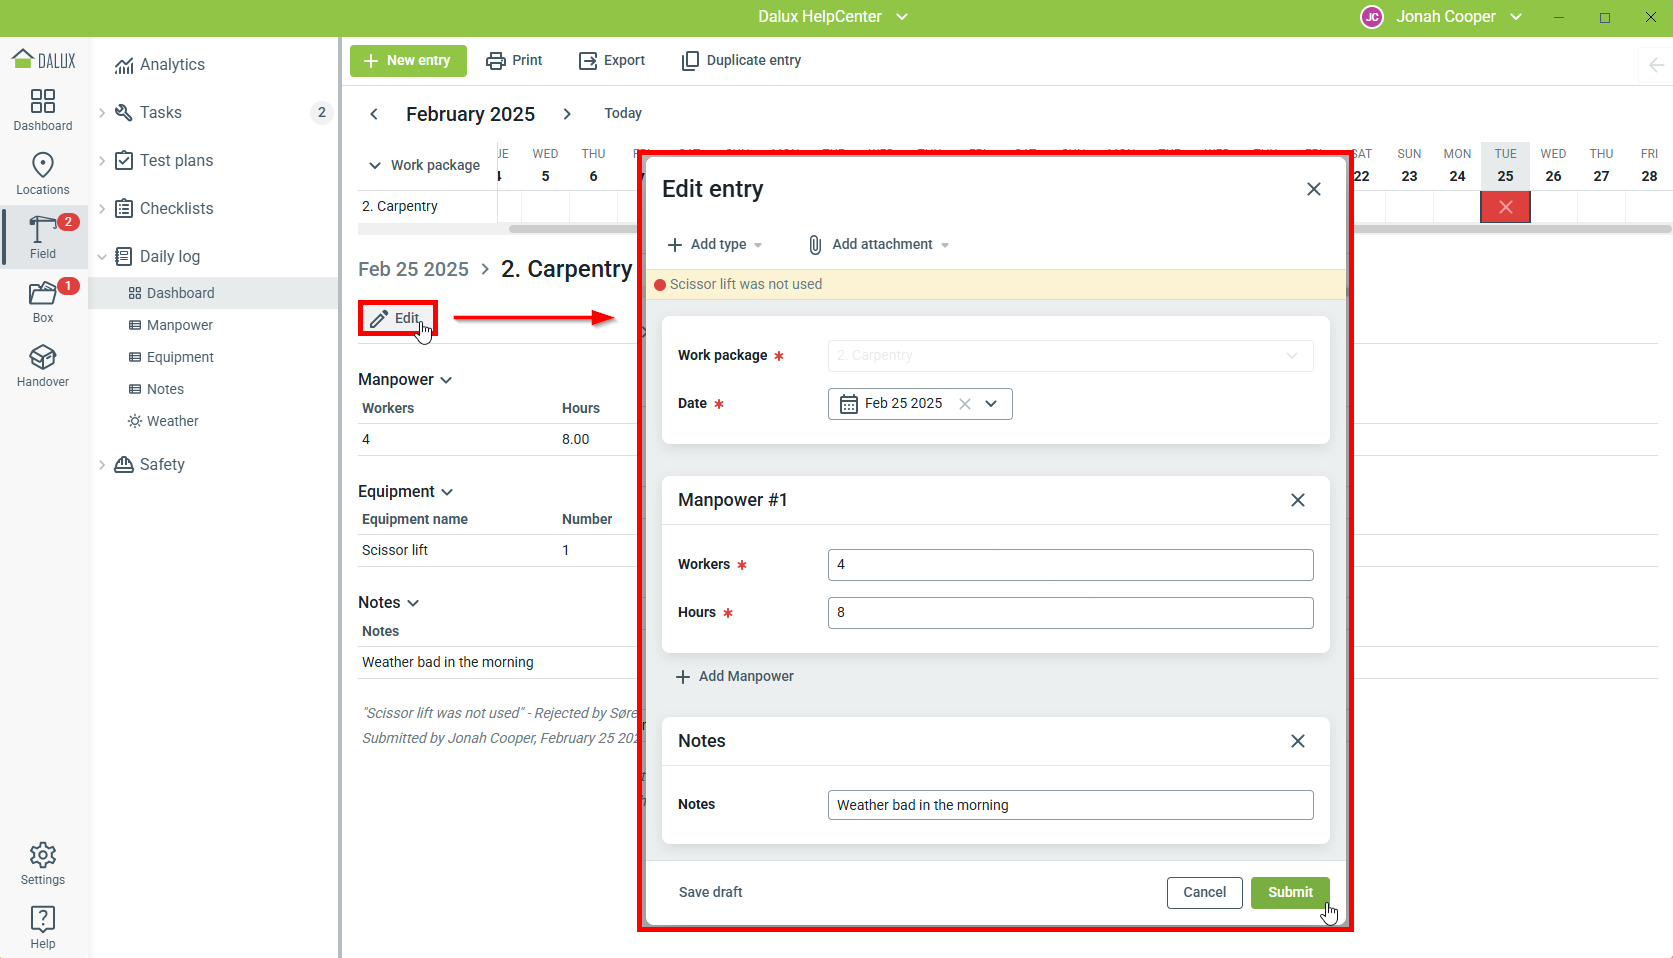
Task: Submit the edited entry
Action: pyautogui.click(x=1289, y=893)
